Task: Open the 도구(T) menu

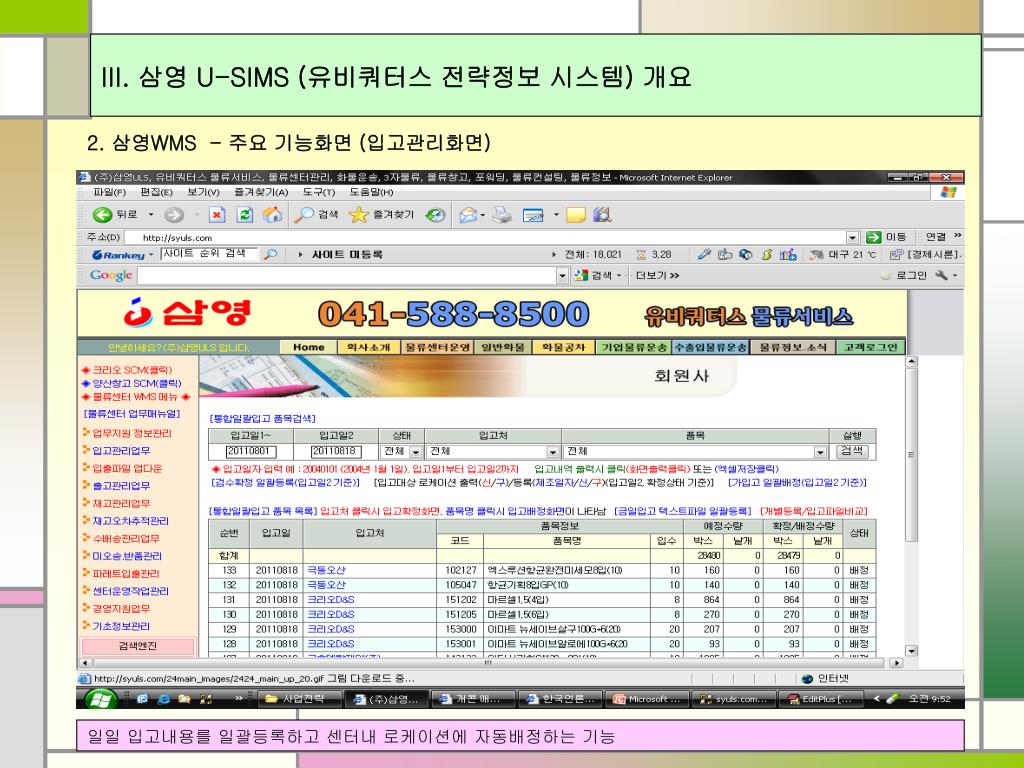Action: [x=318, y=192]
